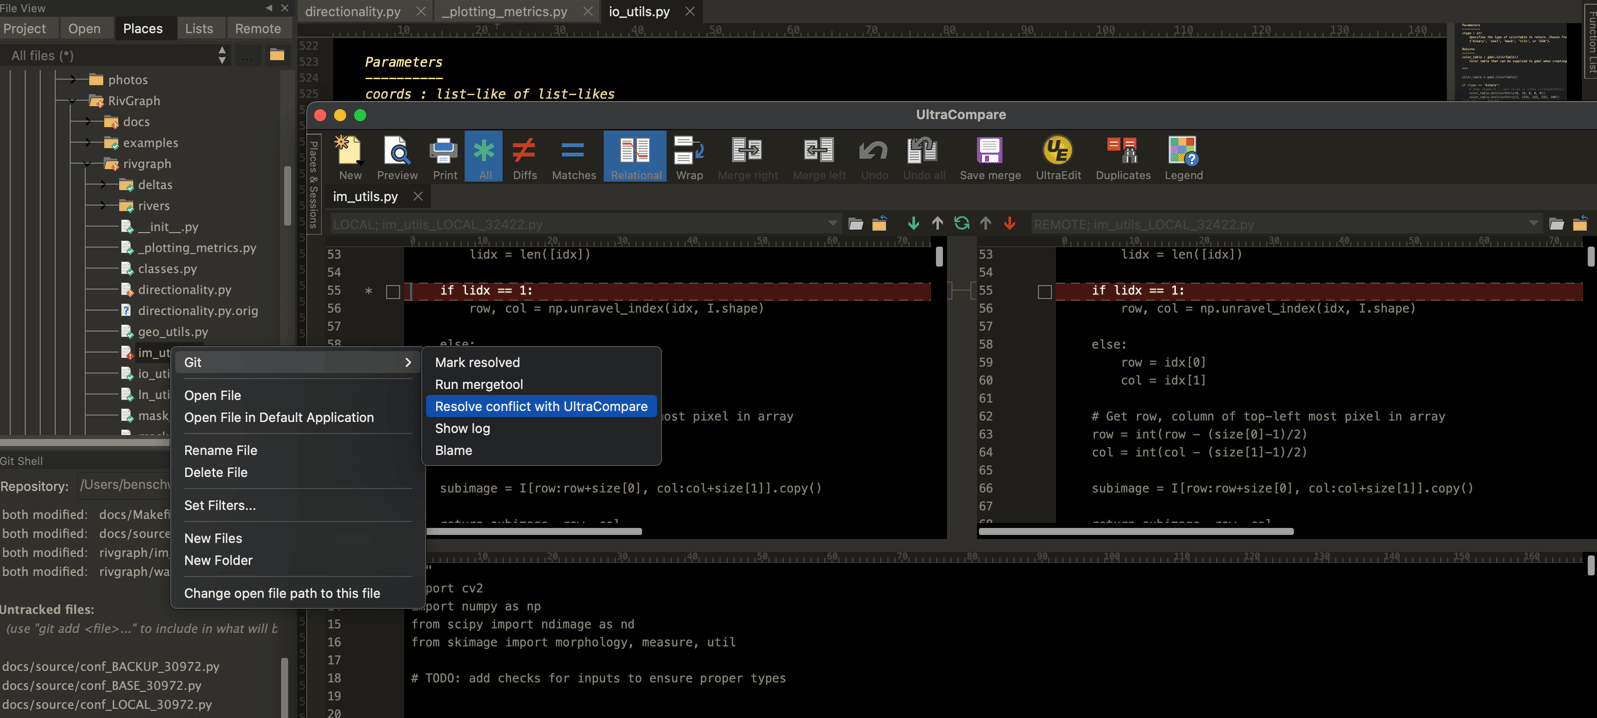This screenshot has height=718, width=1597.
Task: Click the red down arrow icon
Action: click(x=1010, y=223)
